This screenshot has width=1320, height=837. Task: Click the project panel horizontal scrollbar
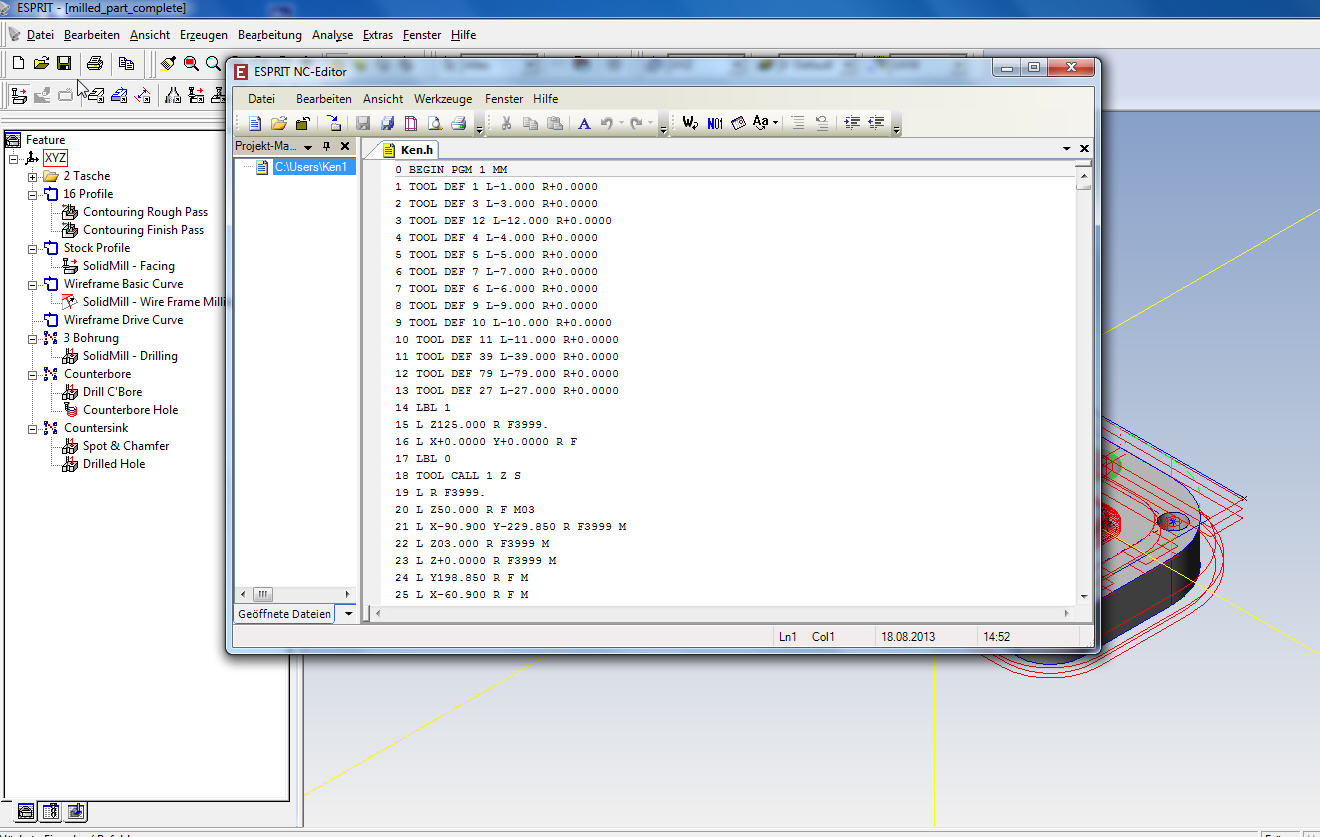pos(294,593)
